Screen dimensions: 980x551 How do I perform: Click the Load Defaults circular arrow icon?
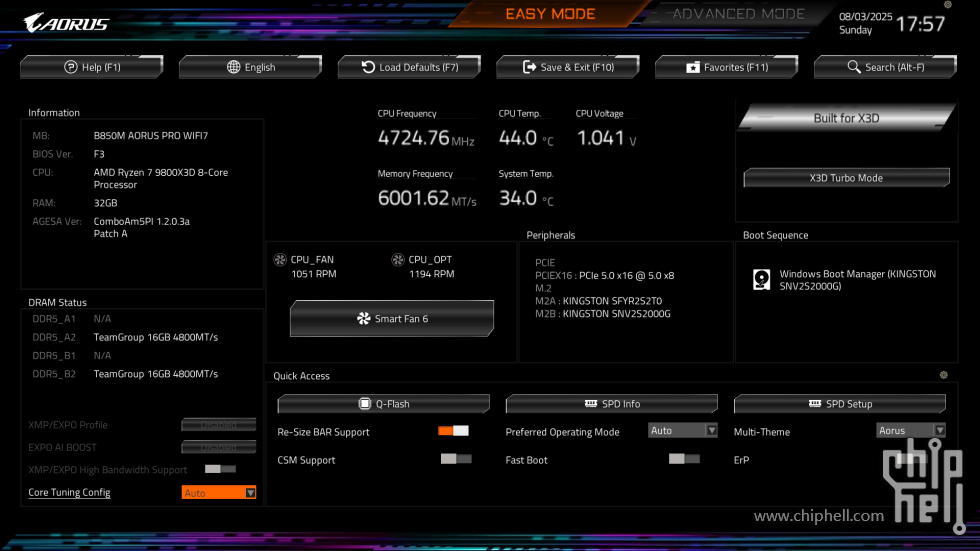[x=368, y=67]
